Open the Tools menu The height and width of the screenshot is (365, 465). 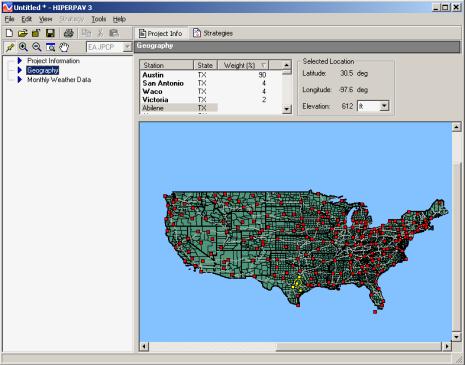point(99,19)
